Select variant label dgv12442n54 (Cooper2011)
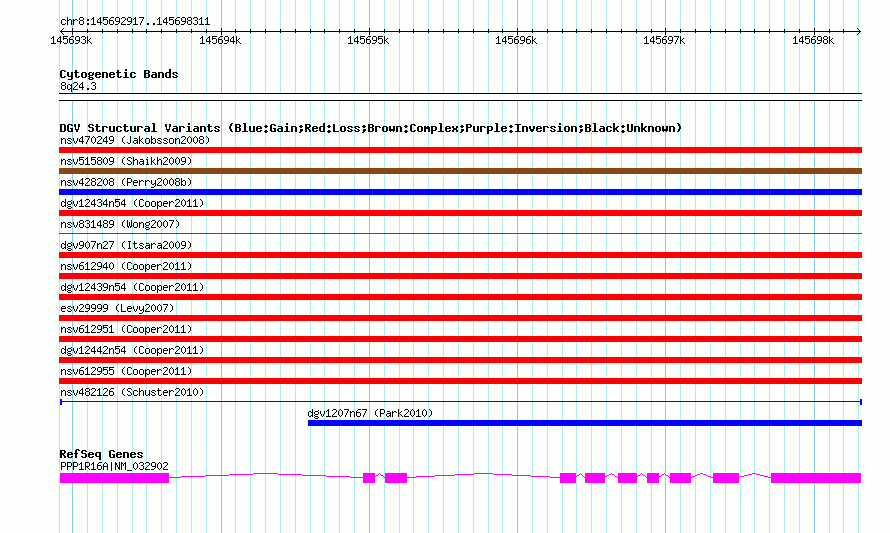The height and width of the screenshot is (533, 890). coord(132,350)
